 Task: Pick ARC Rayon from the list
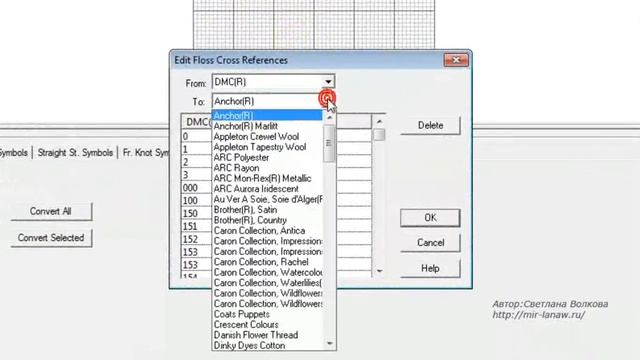coord(267,168)
